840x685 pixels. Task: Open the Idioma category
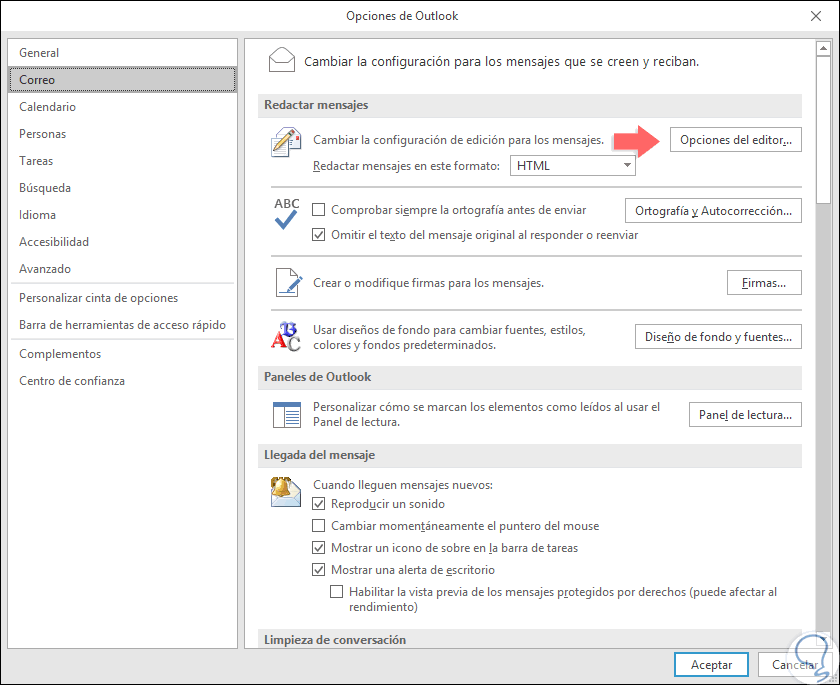123,215
